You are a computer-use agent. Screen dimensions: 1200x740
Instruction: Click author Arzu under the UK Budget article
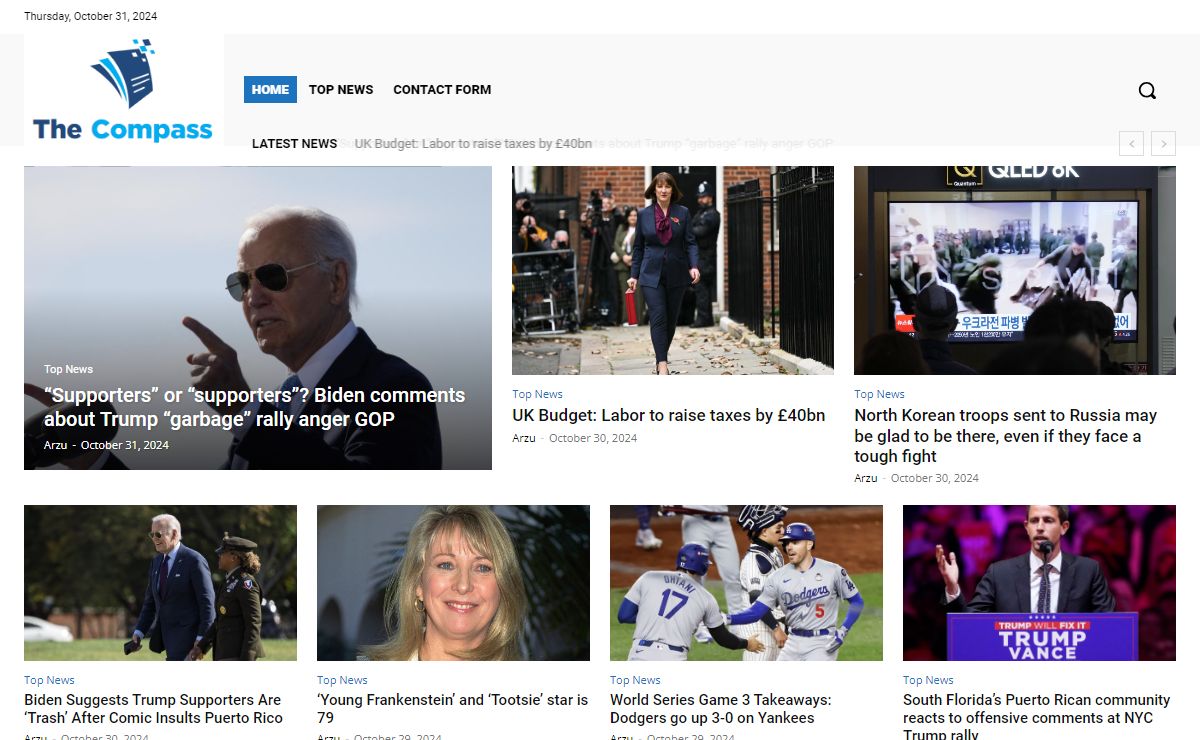coord(523,438)
